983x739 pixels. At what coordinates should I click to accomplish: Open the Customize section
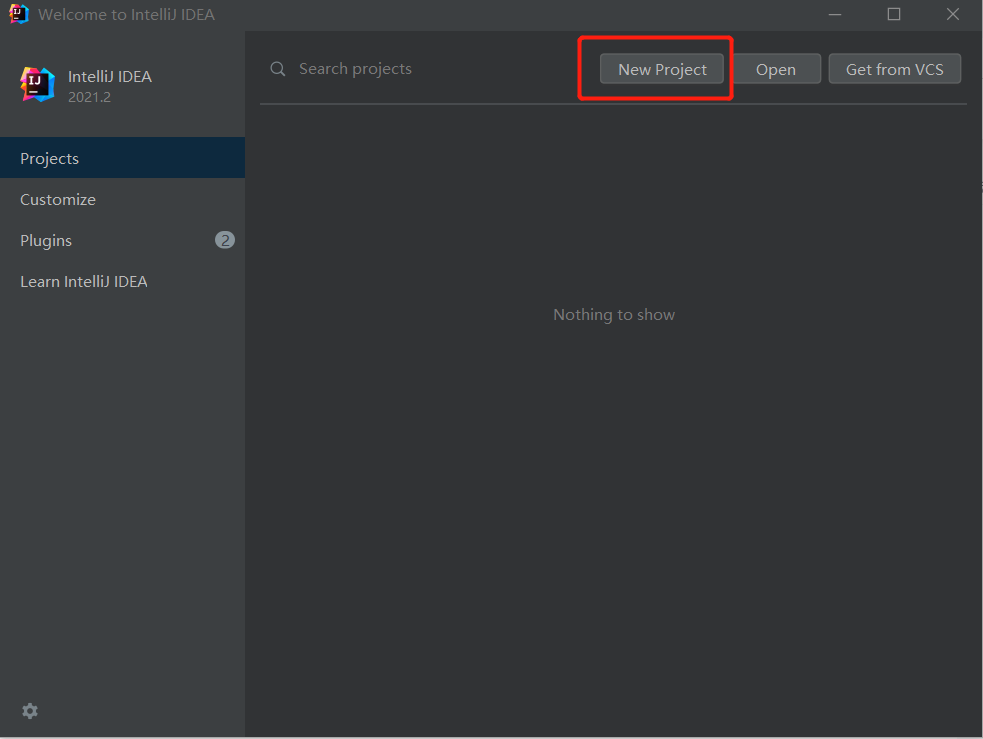tap(122, 199)
